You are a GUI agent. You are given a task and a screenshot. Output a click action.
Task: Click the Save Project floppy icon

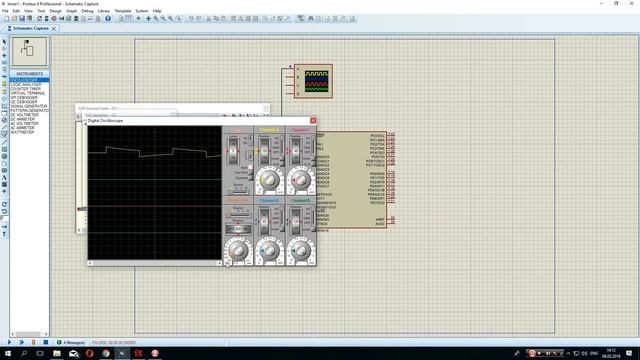click(22, 18)
